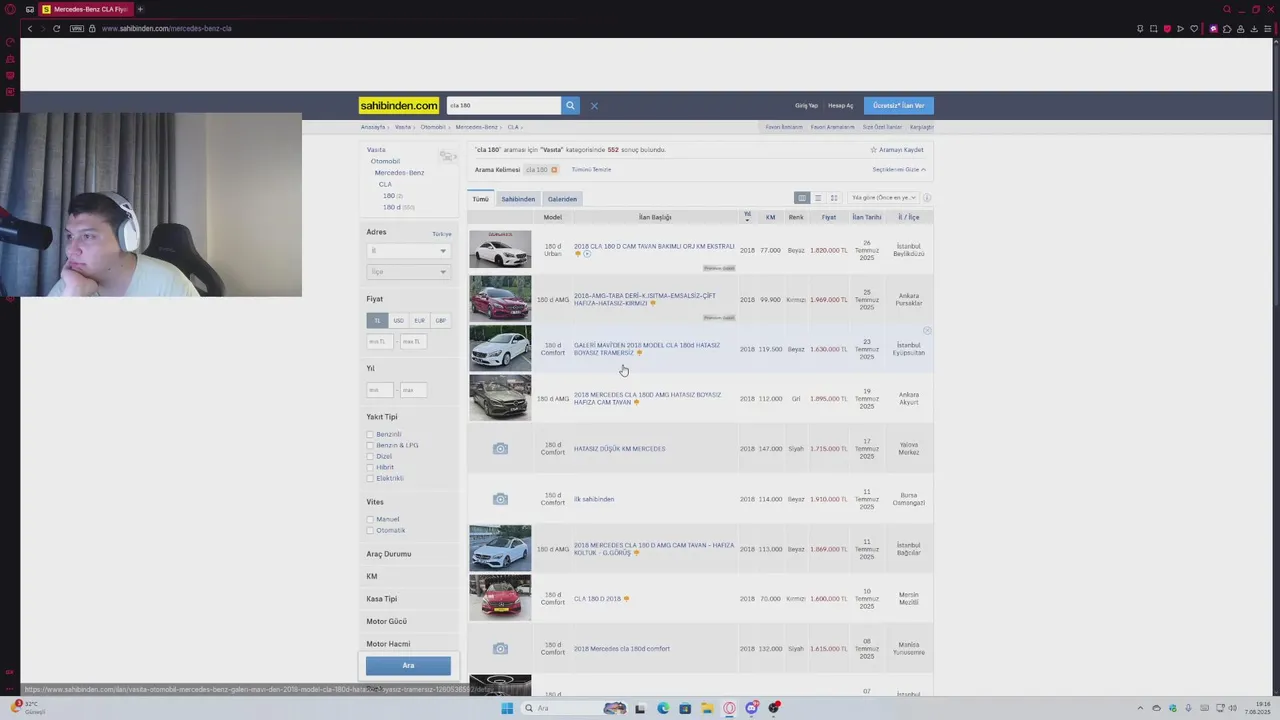Expand the Motor Hacmi filter

point(388,644)
